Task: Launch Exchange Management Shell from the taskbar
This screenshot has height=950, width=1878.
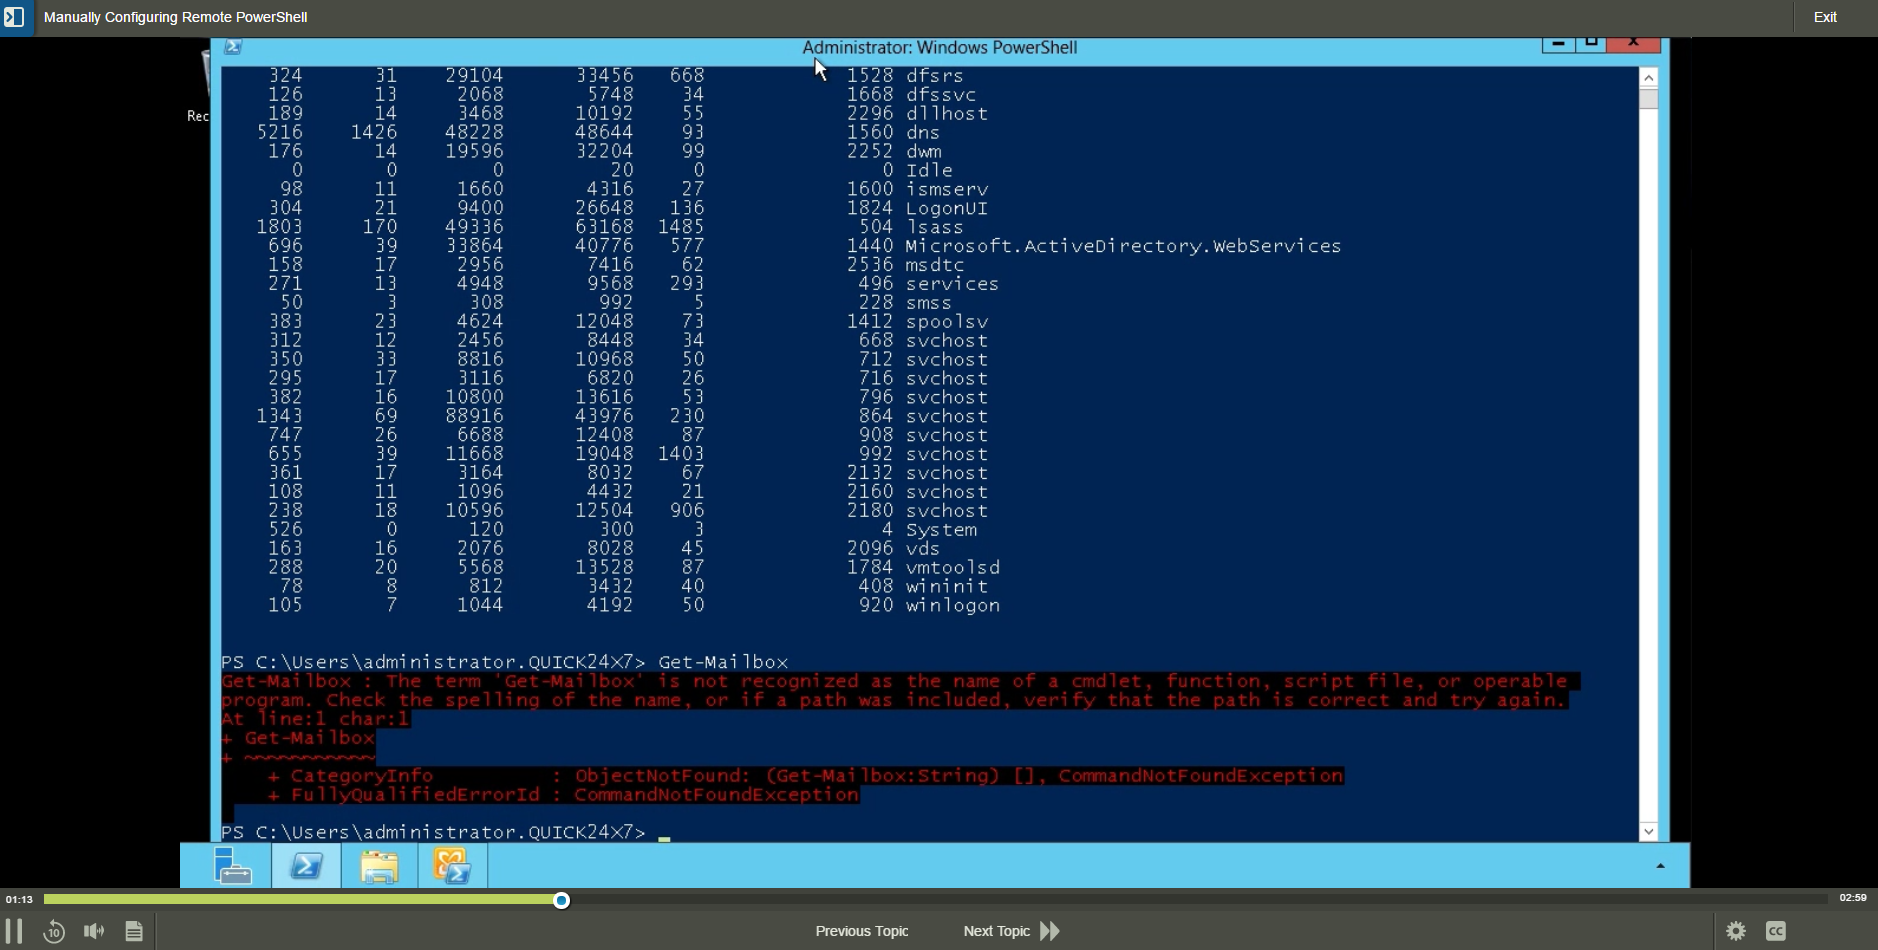Action: pyautogui.click(x=453, y=865)
